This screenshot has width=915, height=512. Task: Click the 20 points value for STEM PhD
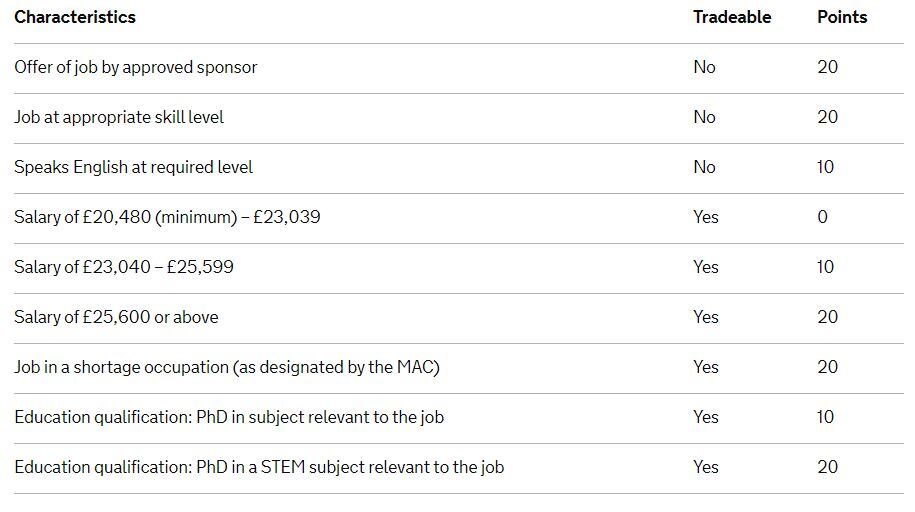click(827, 467)
